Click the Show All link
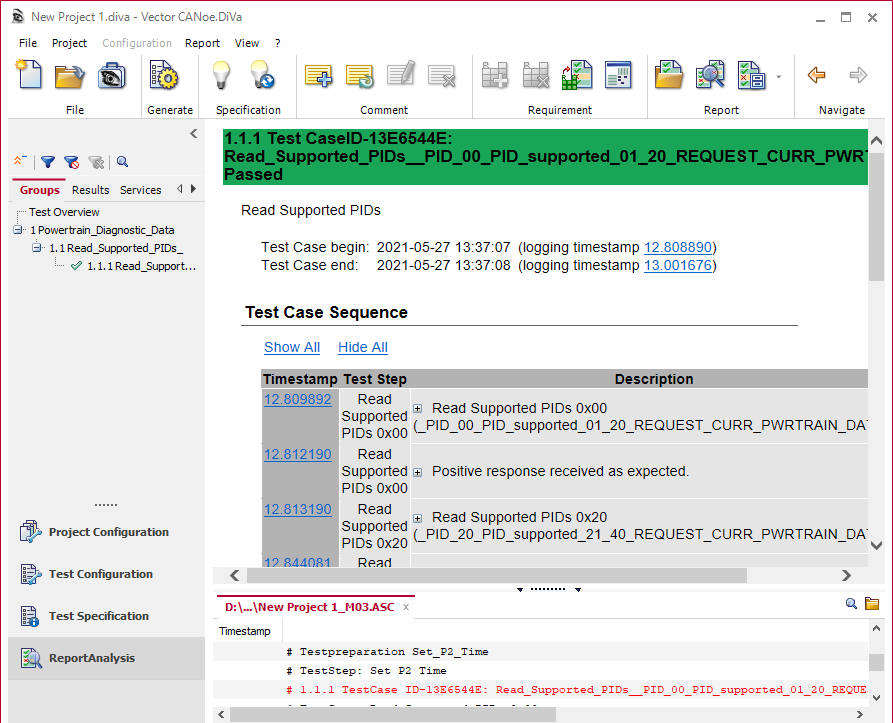This screenshot has width=893, height=723. point(292,347)
